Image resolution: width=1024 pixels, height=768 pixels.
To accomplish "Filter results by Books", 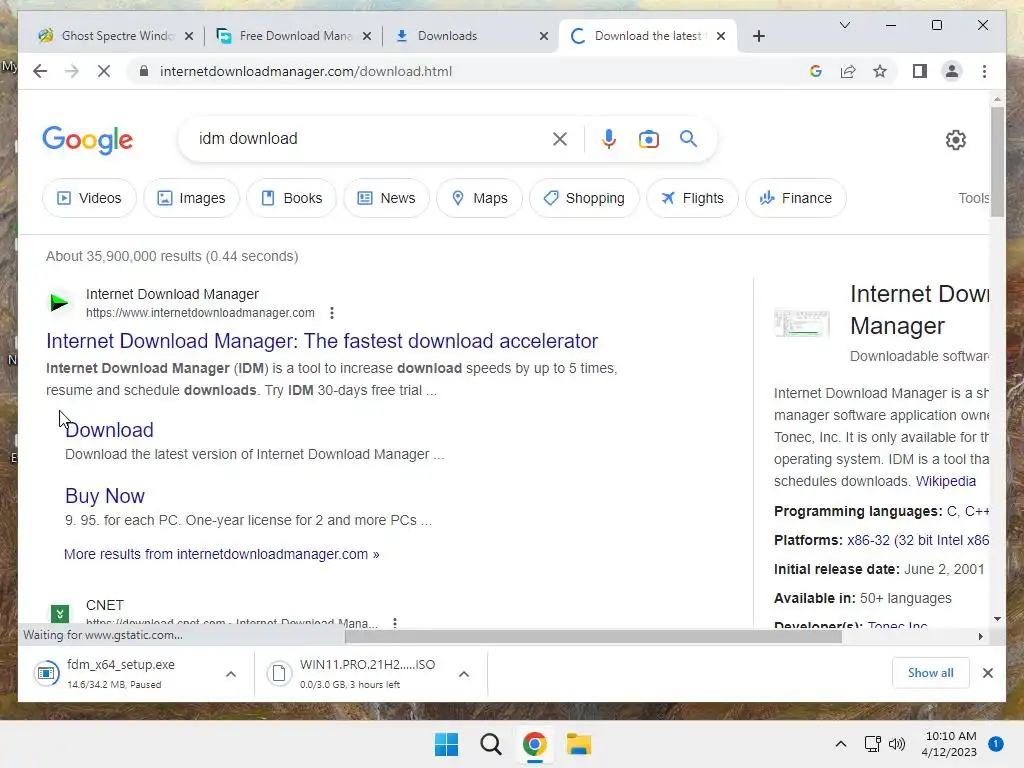I will 291,198.
